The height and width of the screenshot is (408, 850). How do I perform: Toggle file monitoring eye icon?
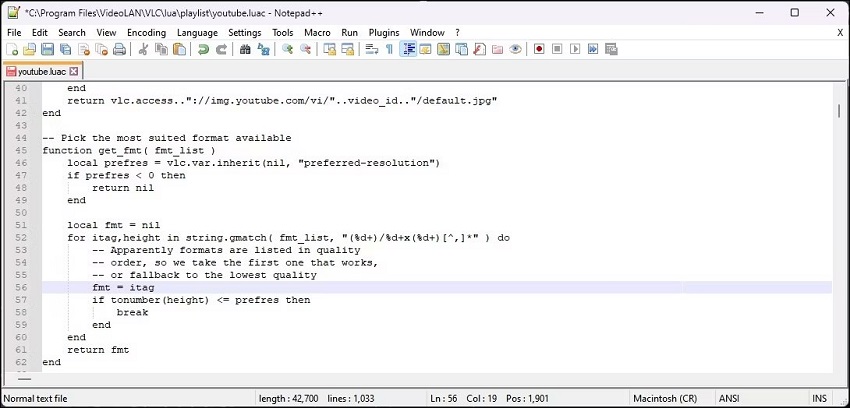(515, 49)
